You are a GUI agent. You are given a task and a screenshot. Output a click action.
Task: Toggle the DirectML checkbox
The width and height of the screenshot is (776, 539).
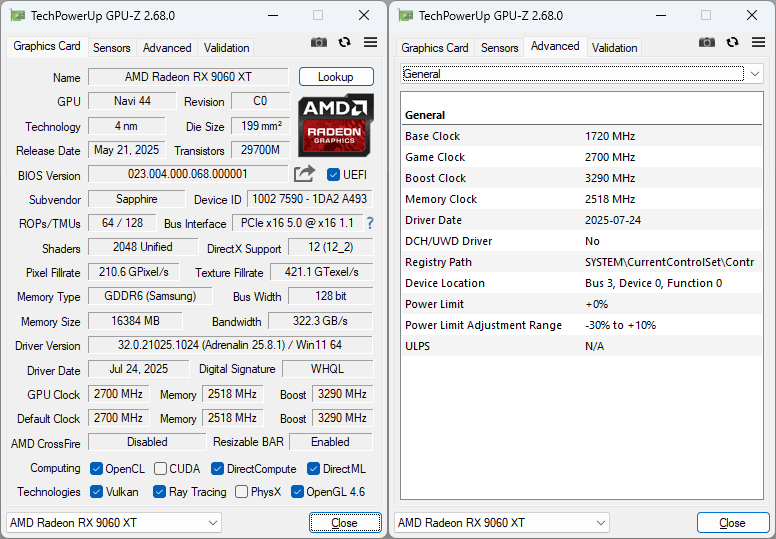pos(313,469)
